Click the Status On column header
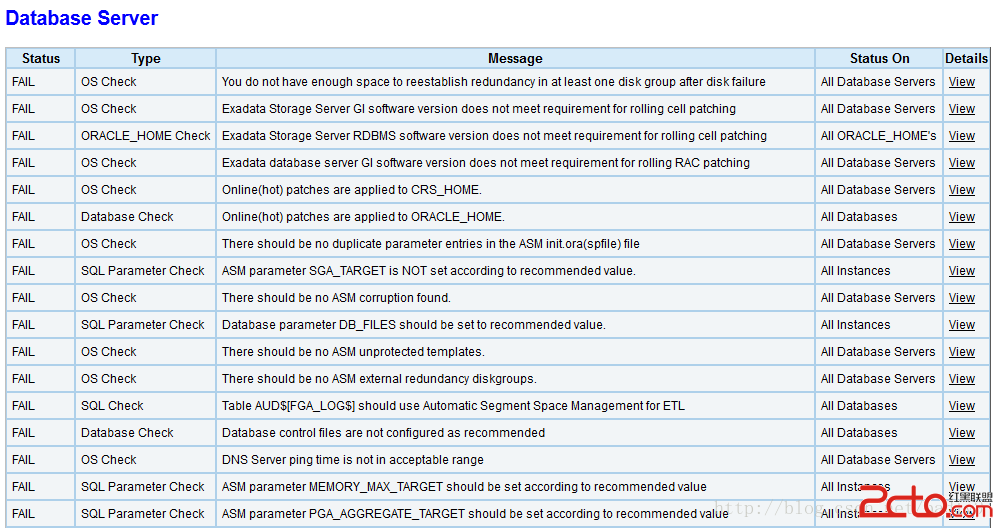The height and width of the screenshot is (528, 996). pyautogui.click(x=879, y=58)
